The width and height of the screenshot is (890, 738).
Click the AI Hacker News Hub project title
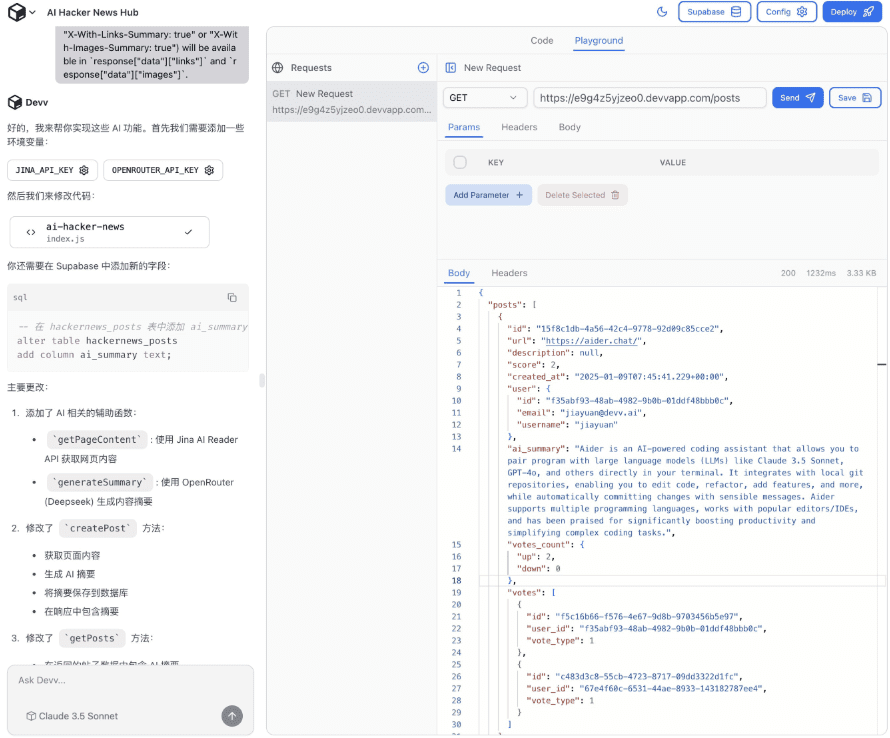click(93, 12)
